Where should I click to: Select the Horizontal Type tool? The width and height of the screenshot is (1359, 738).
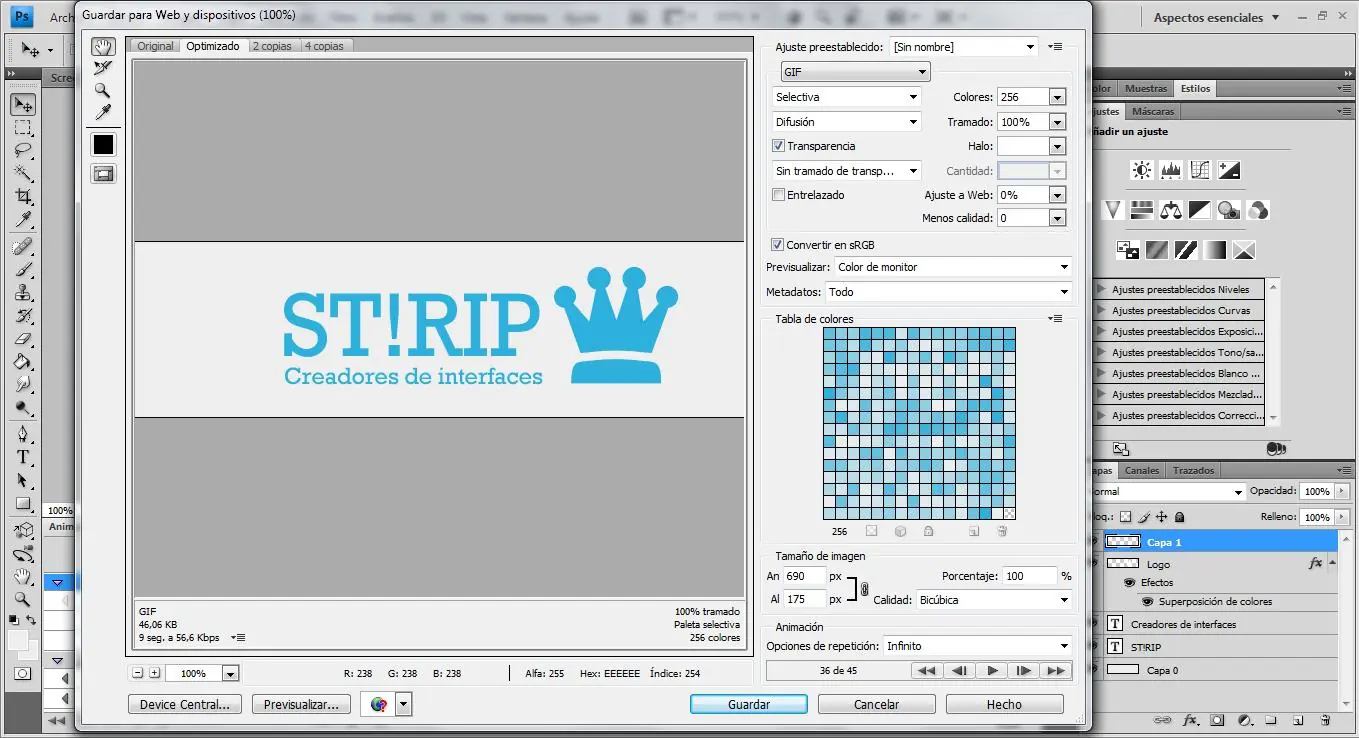pyautogui.click(x=23, y=457)
